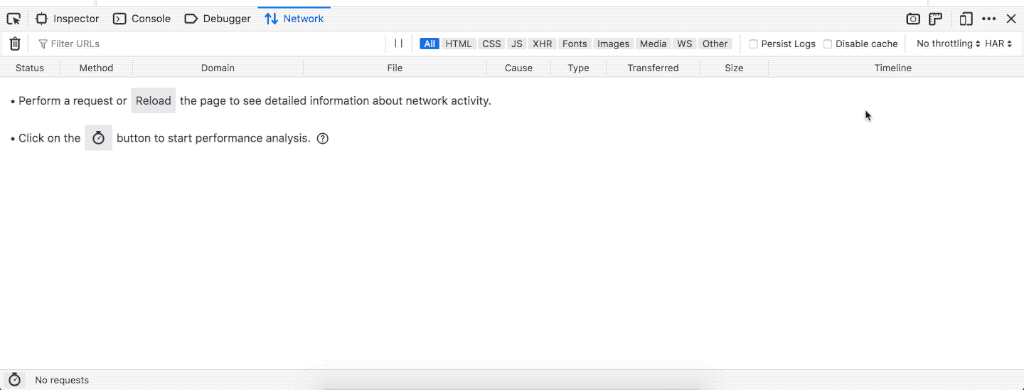Clear the network log with trash icon
Viewport: 1024px width, 390px height.
tap(15, 44)
